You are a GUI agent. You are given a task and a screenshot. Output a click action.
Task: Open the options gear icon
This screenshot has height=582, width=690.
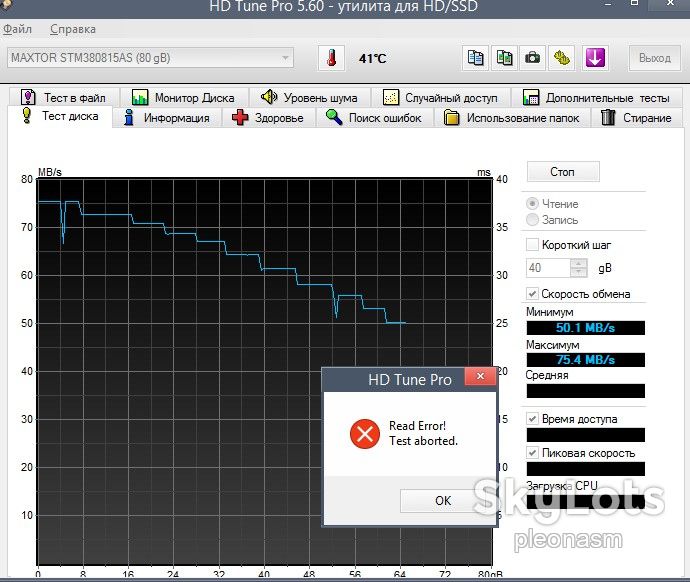tap(562, 58)
